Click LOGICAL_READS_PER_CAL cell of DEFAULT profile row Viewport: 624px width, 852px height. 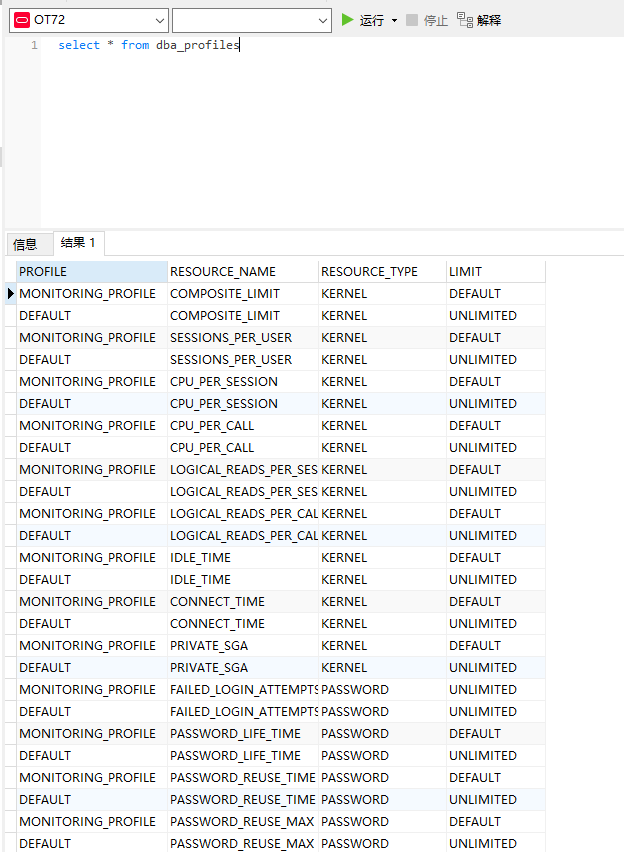pyautogui.click(x=243, y=536)
